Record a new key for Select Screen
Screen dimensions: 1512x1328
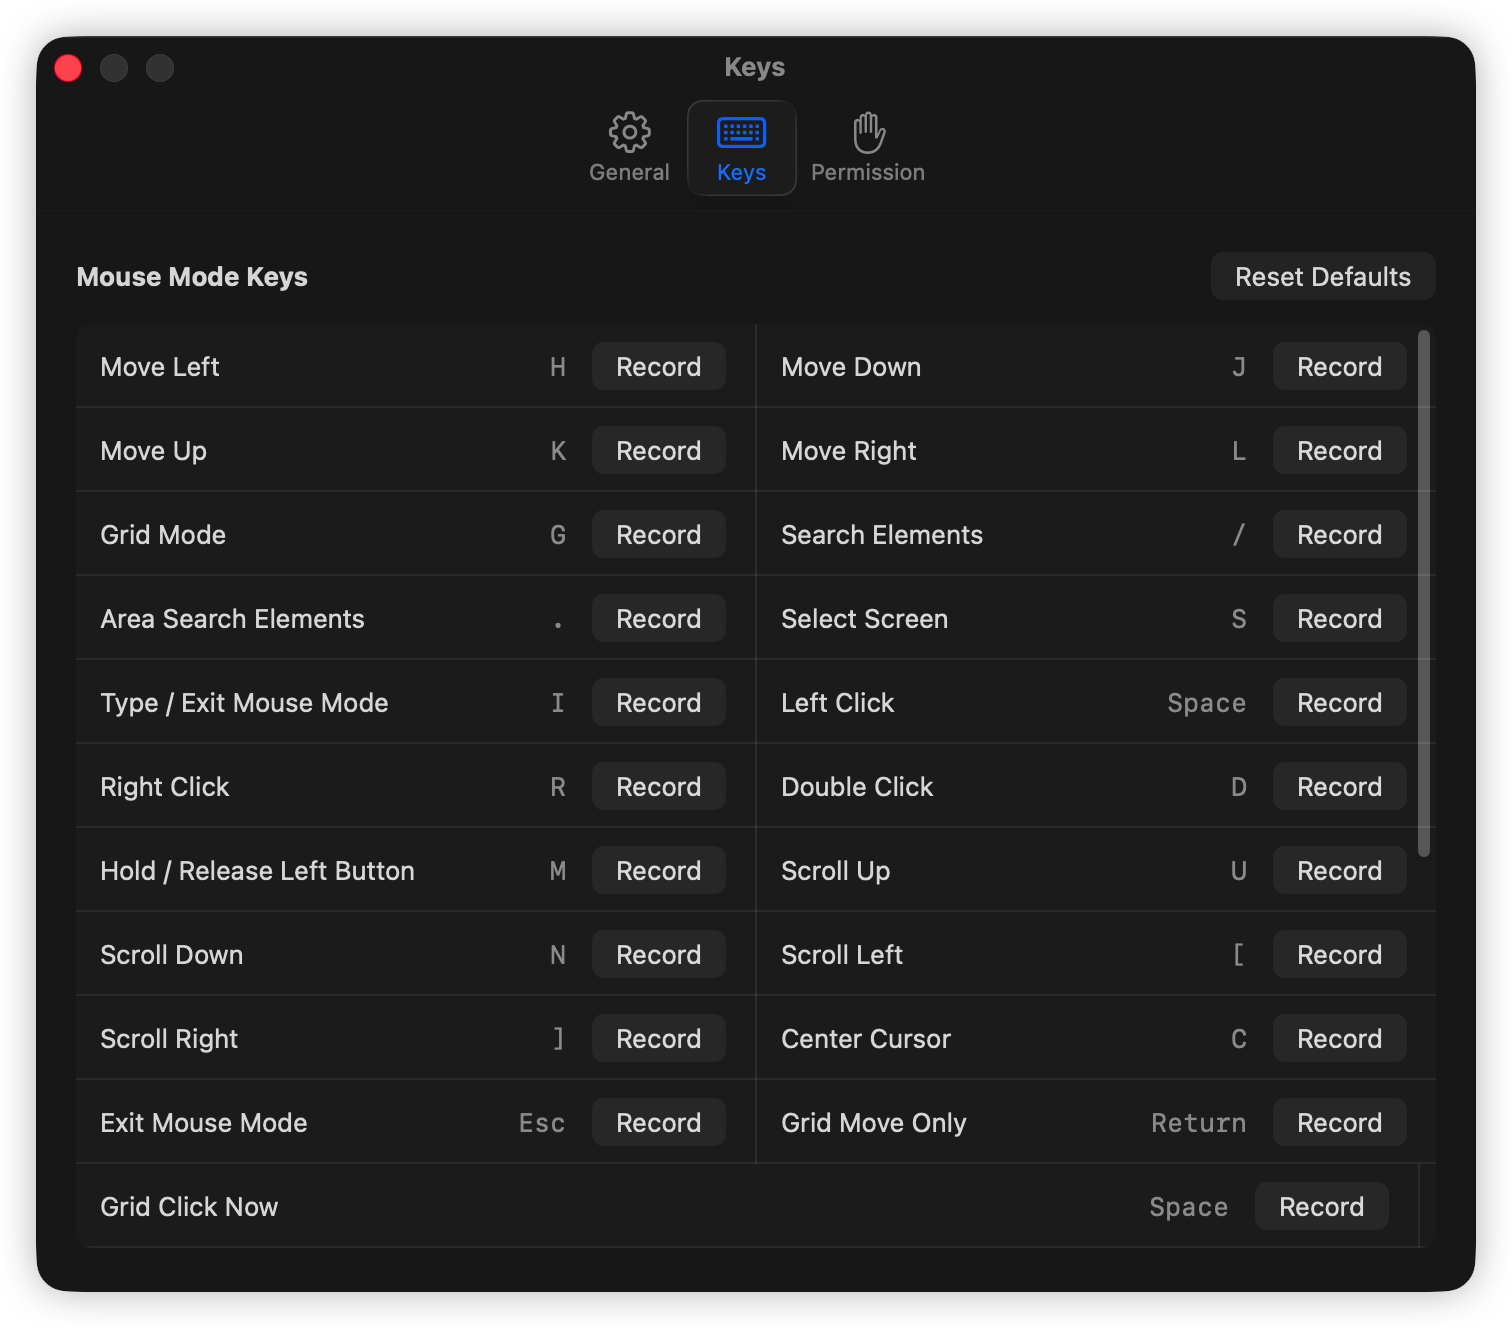pos(1339,619)
